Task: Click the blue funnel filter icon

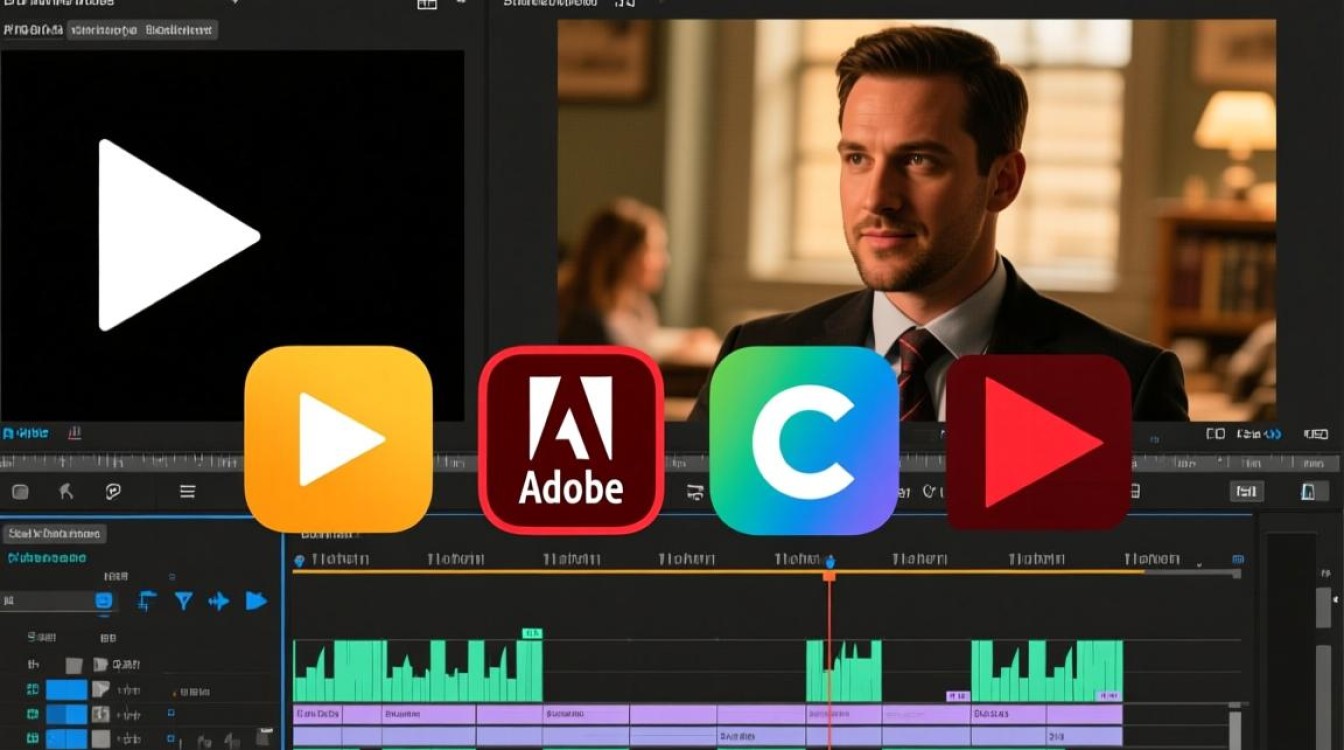Action: coord(183,600)
